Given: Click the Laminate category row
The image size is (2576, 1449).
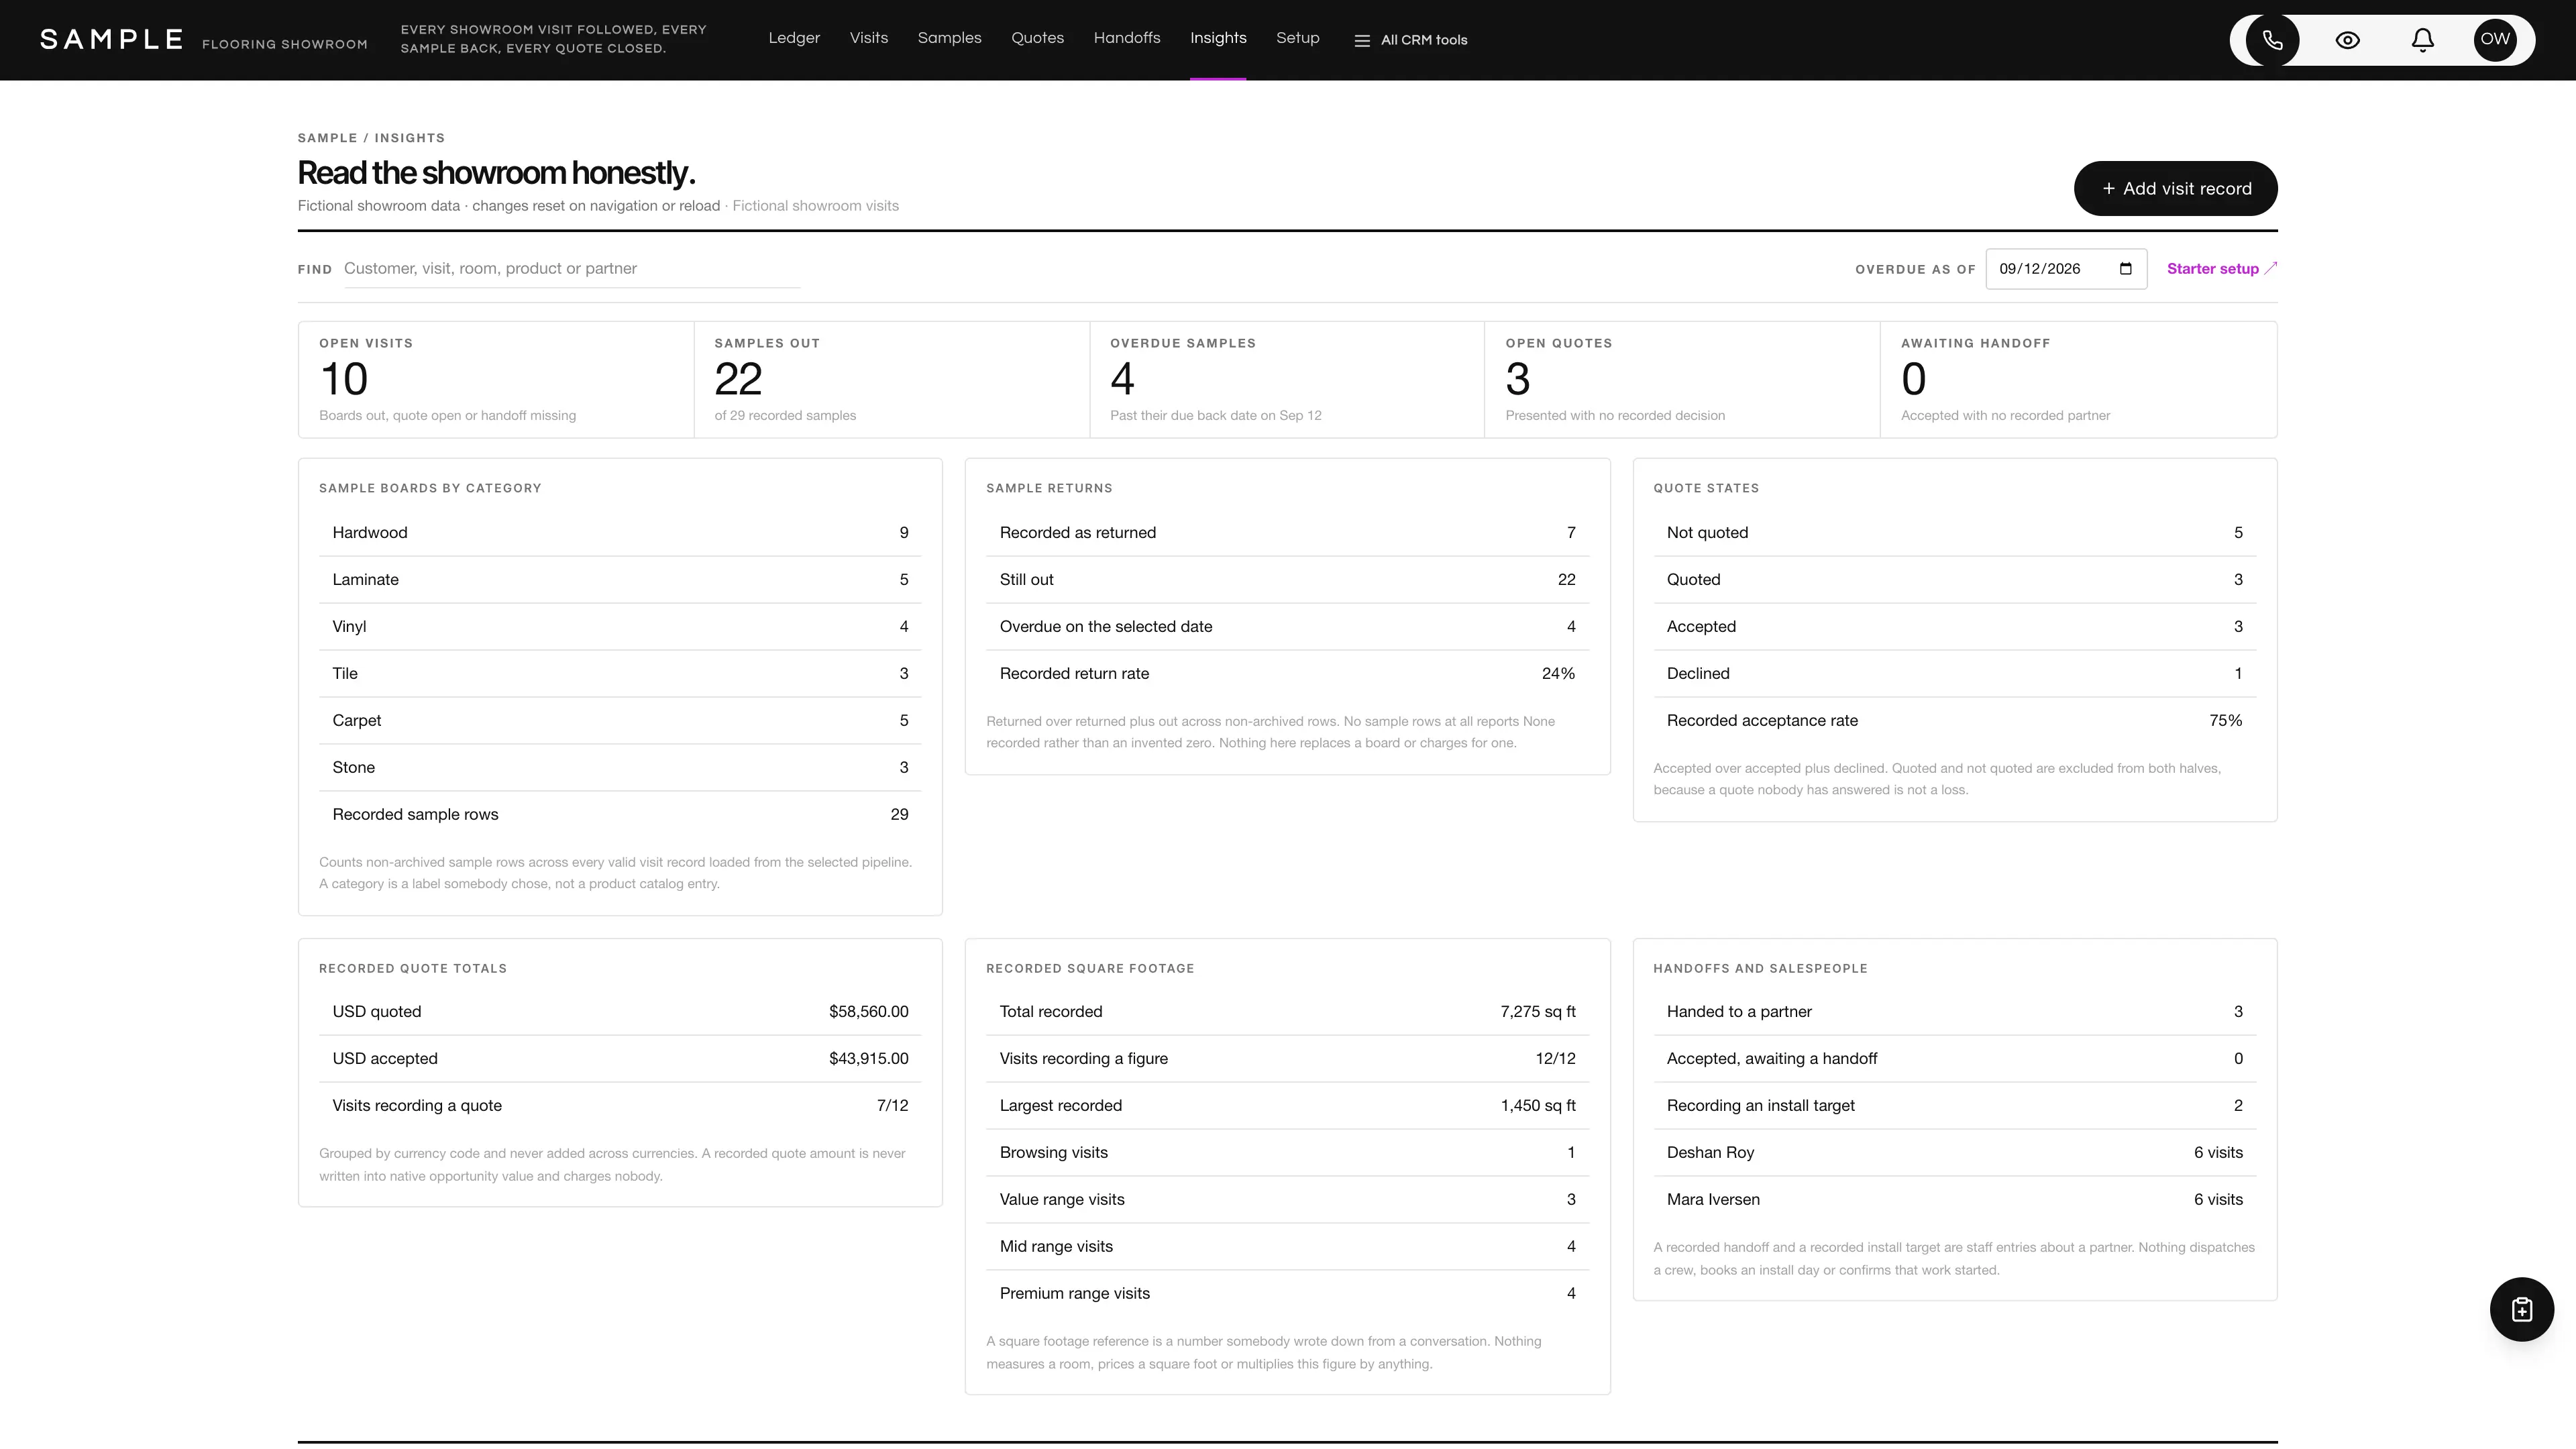Looking at the screenshot, I should [x=620, y=580].
